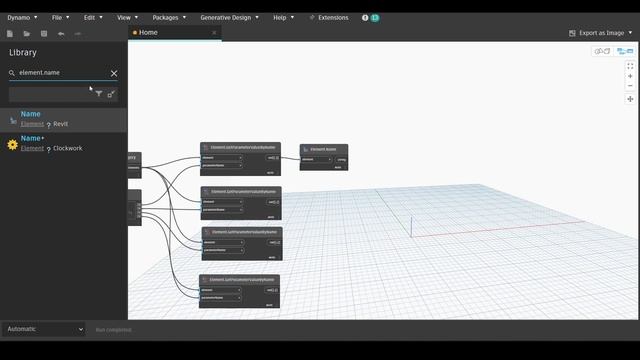640x360 pixels.
Task: Open the Generative Design menu
Action: pos(229,18)
